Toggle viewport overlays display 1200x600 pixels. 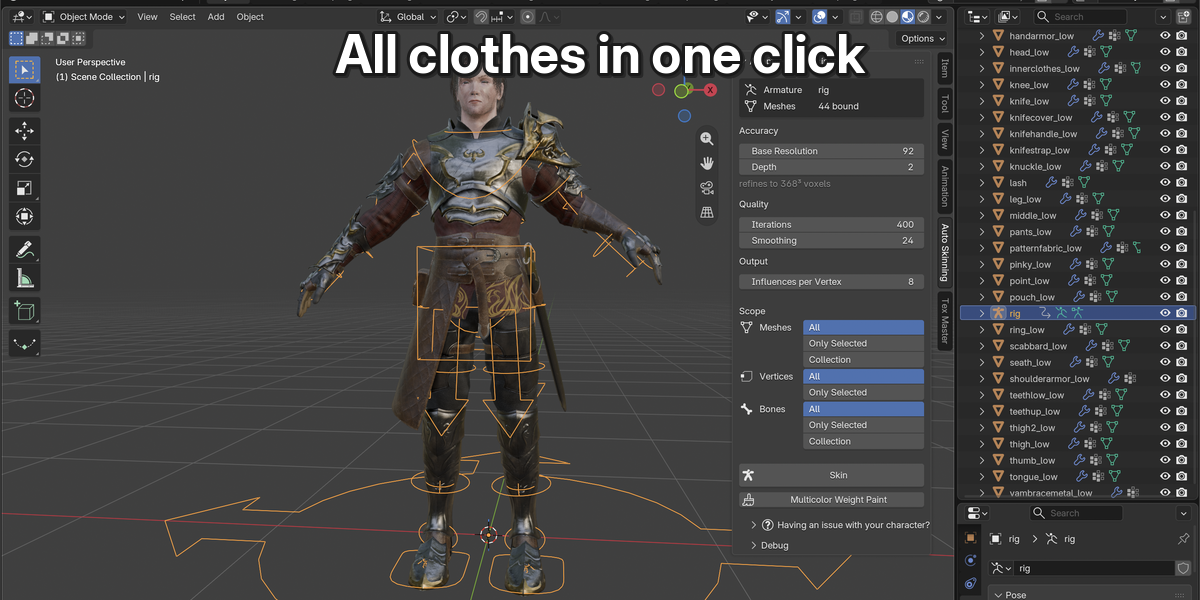(x=819, y=17)
